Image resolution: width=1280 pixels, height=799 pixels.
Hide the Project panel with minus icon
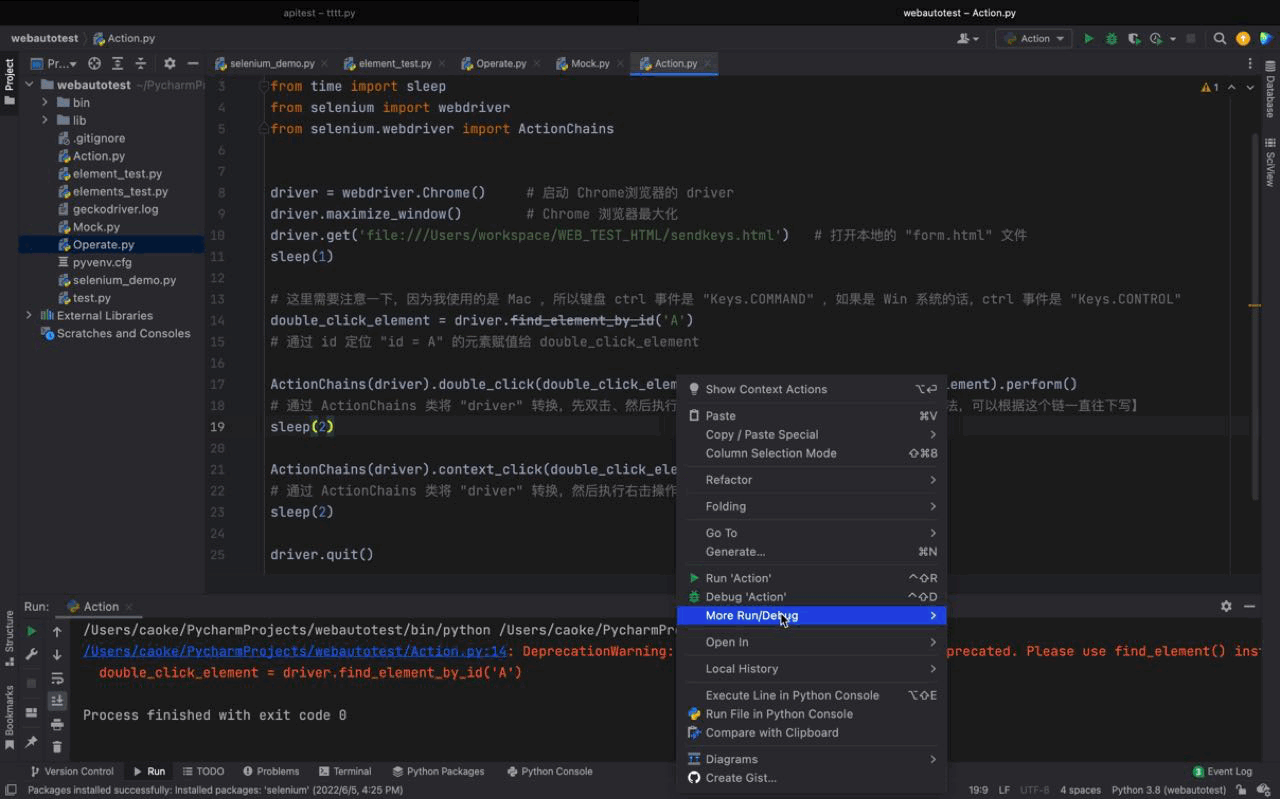[x=192, y=63]
